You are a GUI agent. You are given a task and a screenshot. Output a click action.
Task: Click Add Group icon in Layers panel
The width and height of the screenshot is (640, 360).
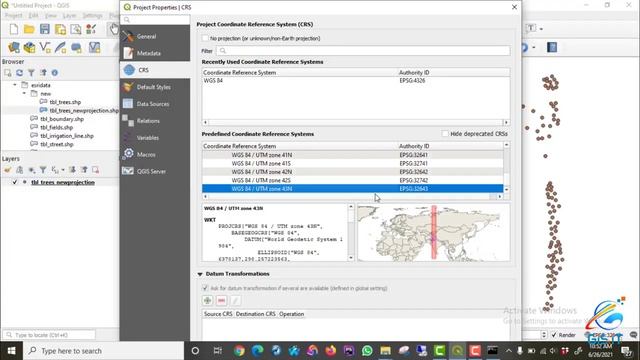20,170
